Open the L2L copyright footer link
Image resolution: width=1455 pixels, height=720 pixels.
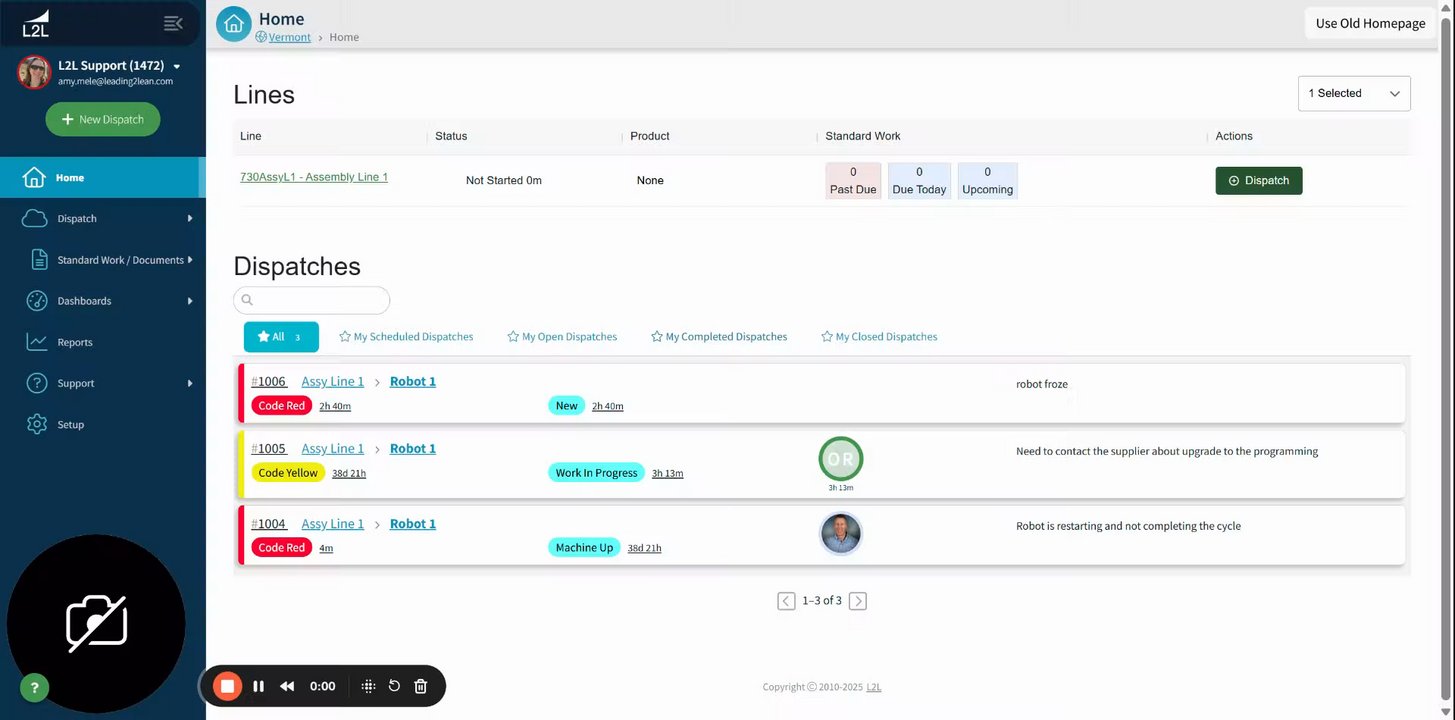click(x=874, y=687)
